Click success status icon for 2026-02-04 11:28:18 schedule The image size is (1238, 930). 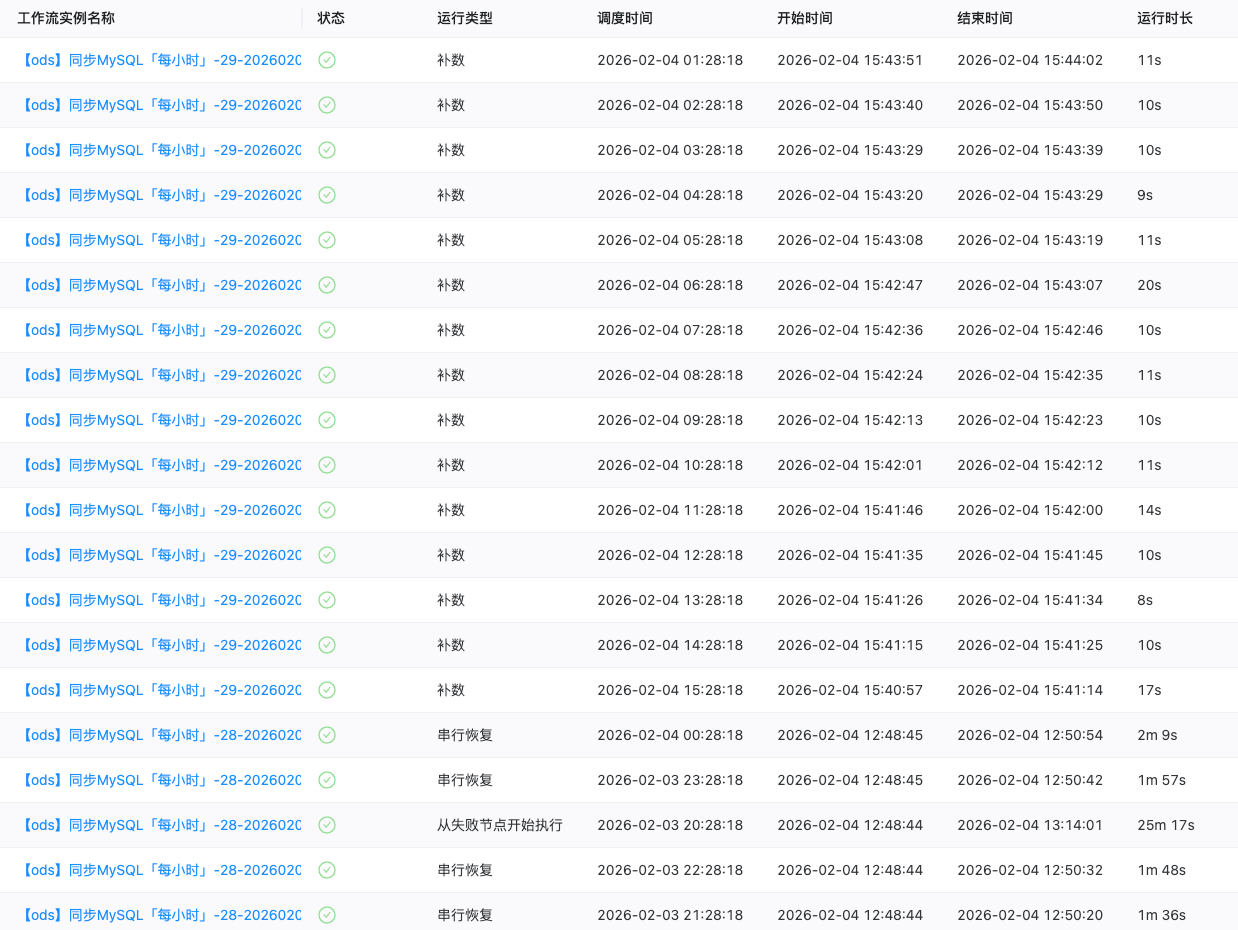click(327, 510)
